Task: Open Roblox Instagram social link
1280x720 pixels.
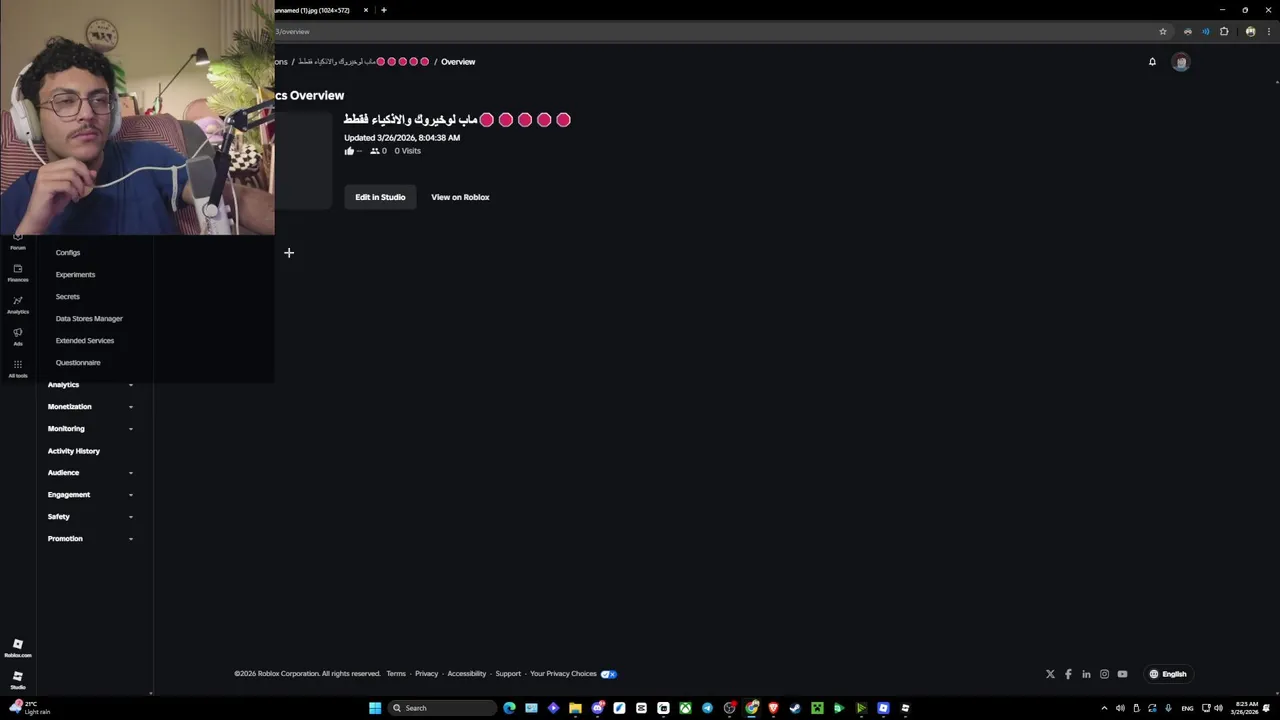Action: pos(1104,674)
